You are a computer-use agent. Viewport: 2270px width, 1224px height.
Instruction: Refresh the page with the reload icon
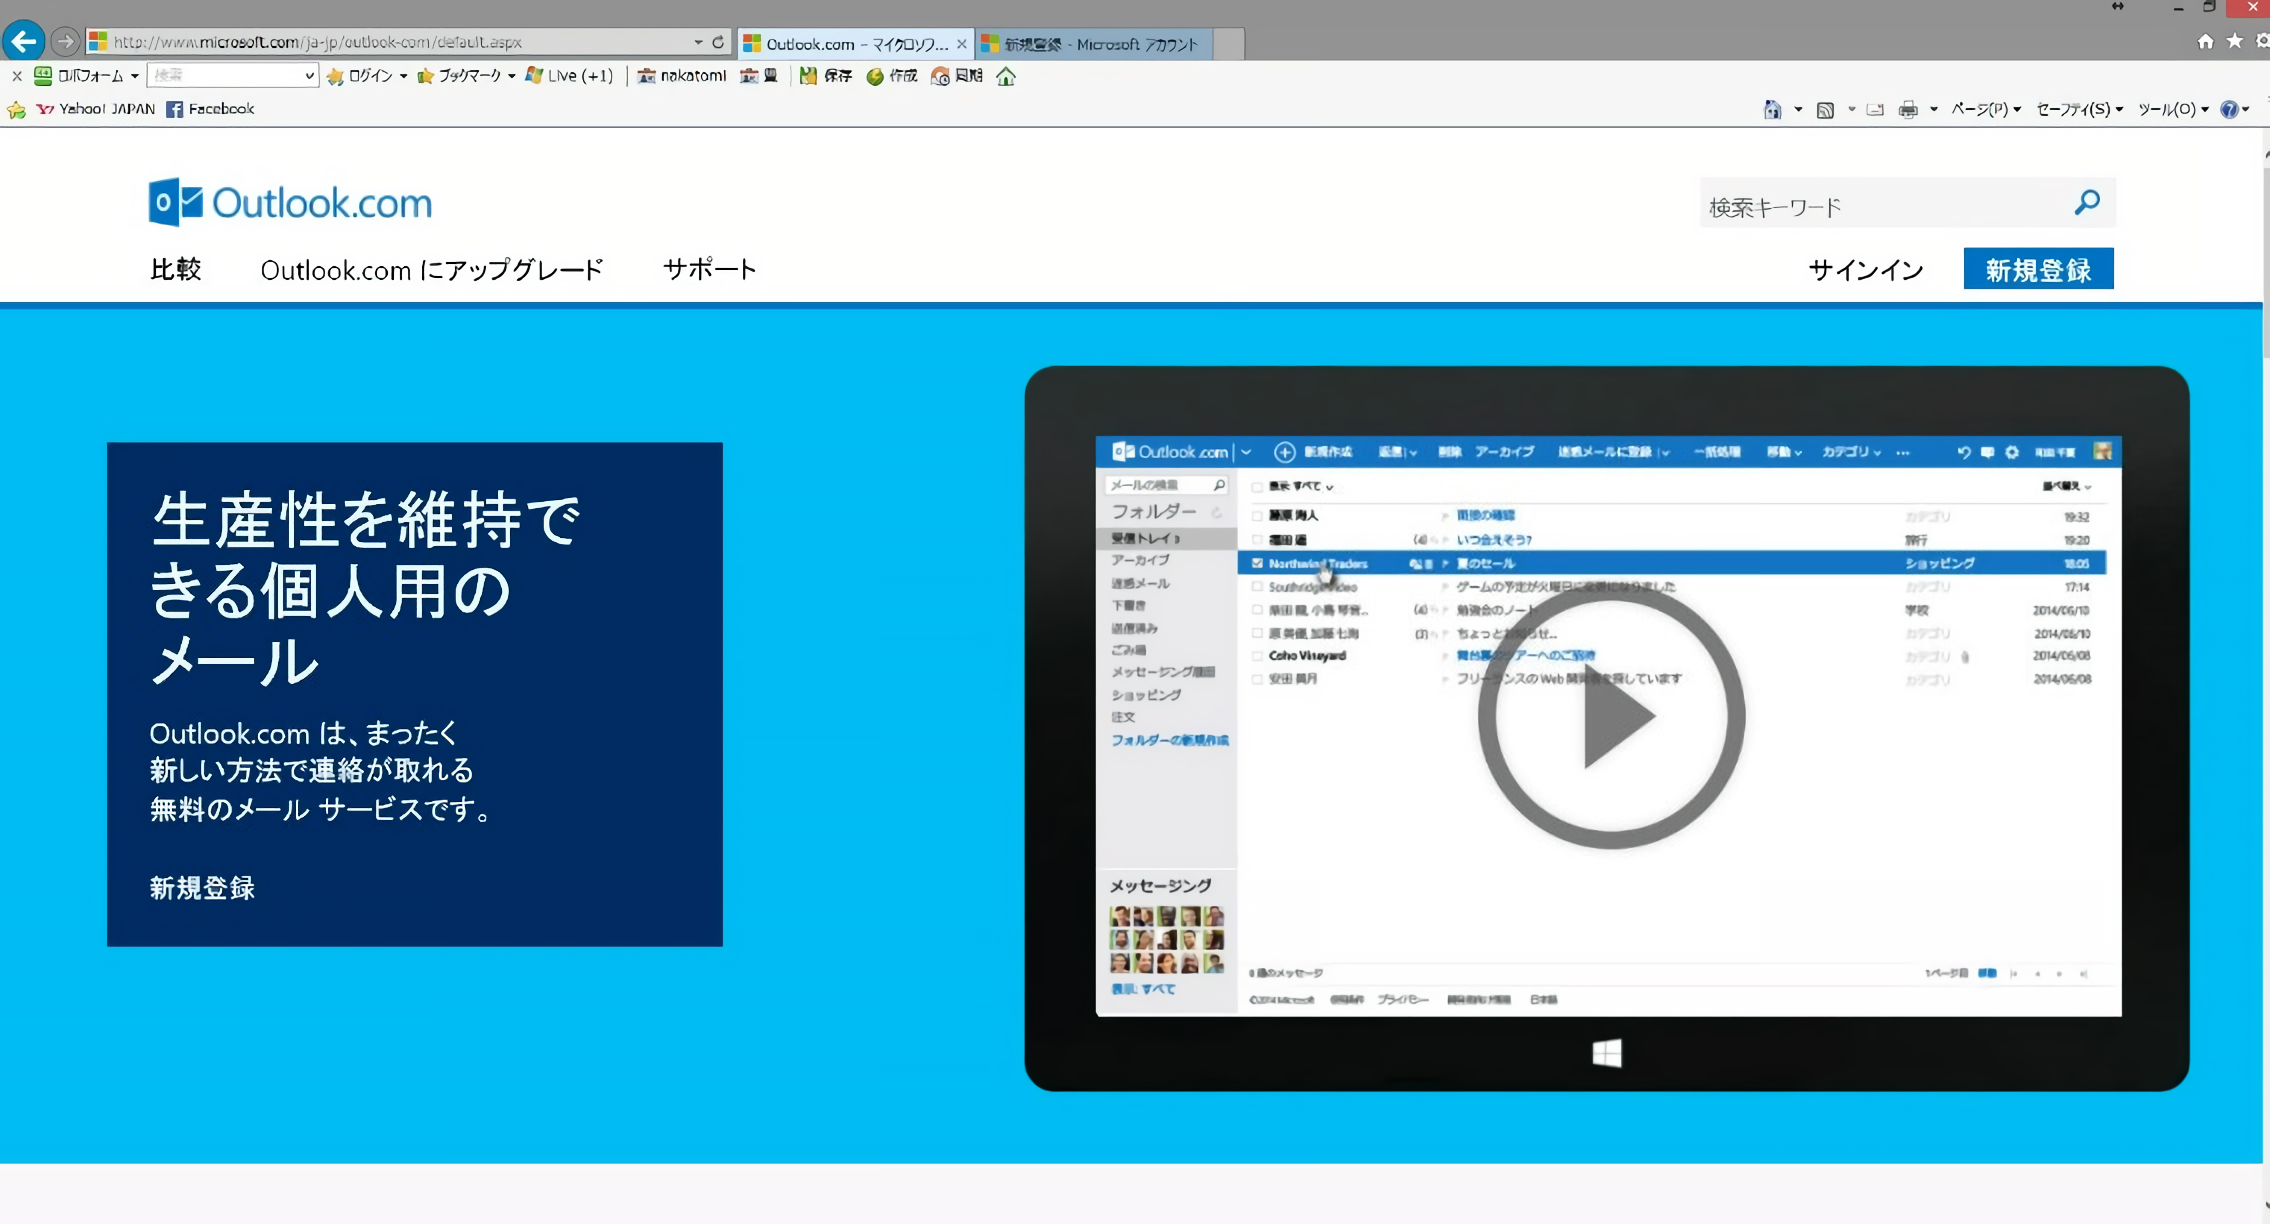[x=718, y=42]
